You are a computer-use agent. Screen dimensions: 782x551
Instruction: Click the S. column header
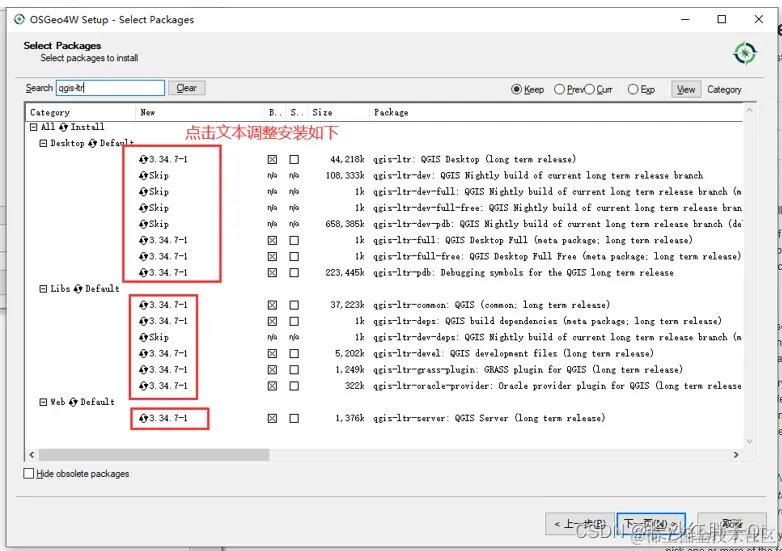coord(296,112)
